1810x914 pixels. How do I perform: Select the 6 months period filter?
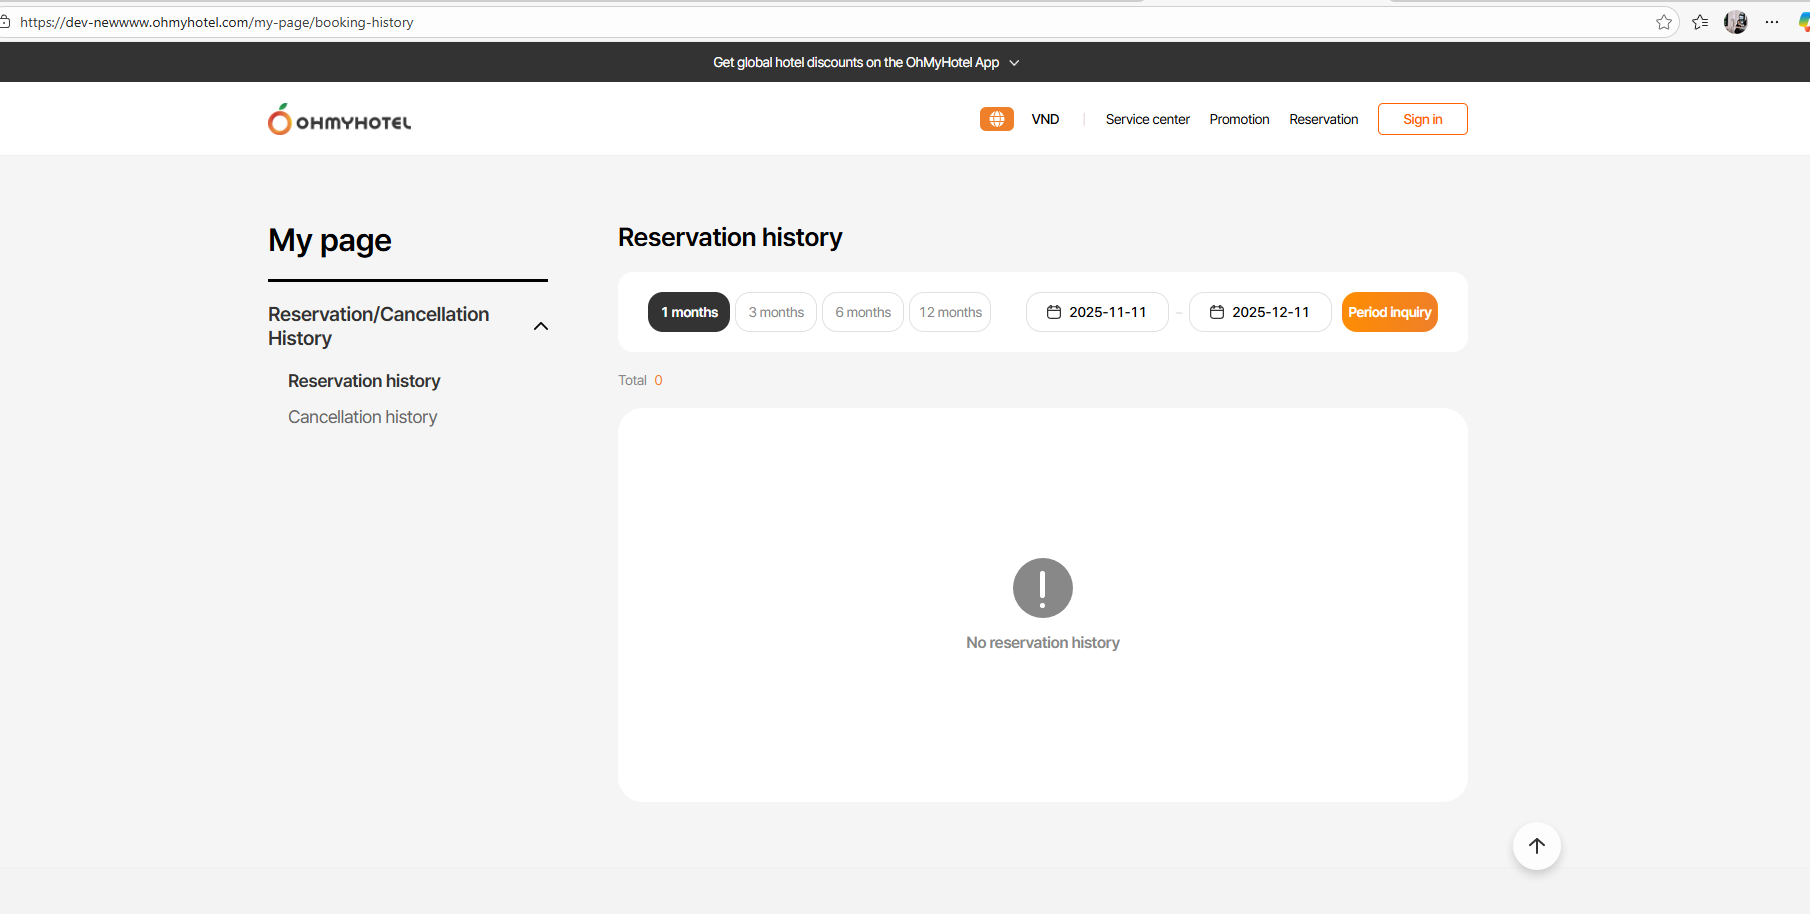[863, 312]
